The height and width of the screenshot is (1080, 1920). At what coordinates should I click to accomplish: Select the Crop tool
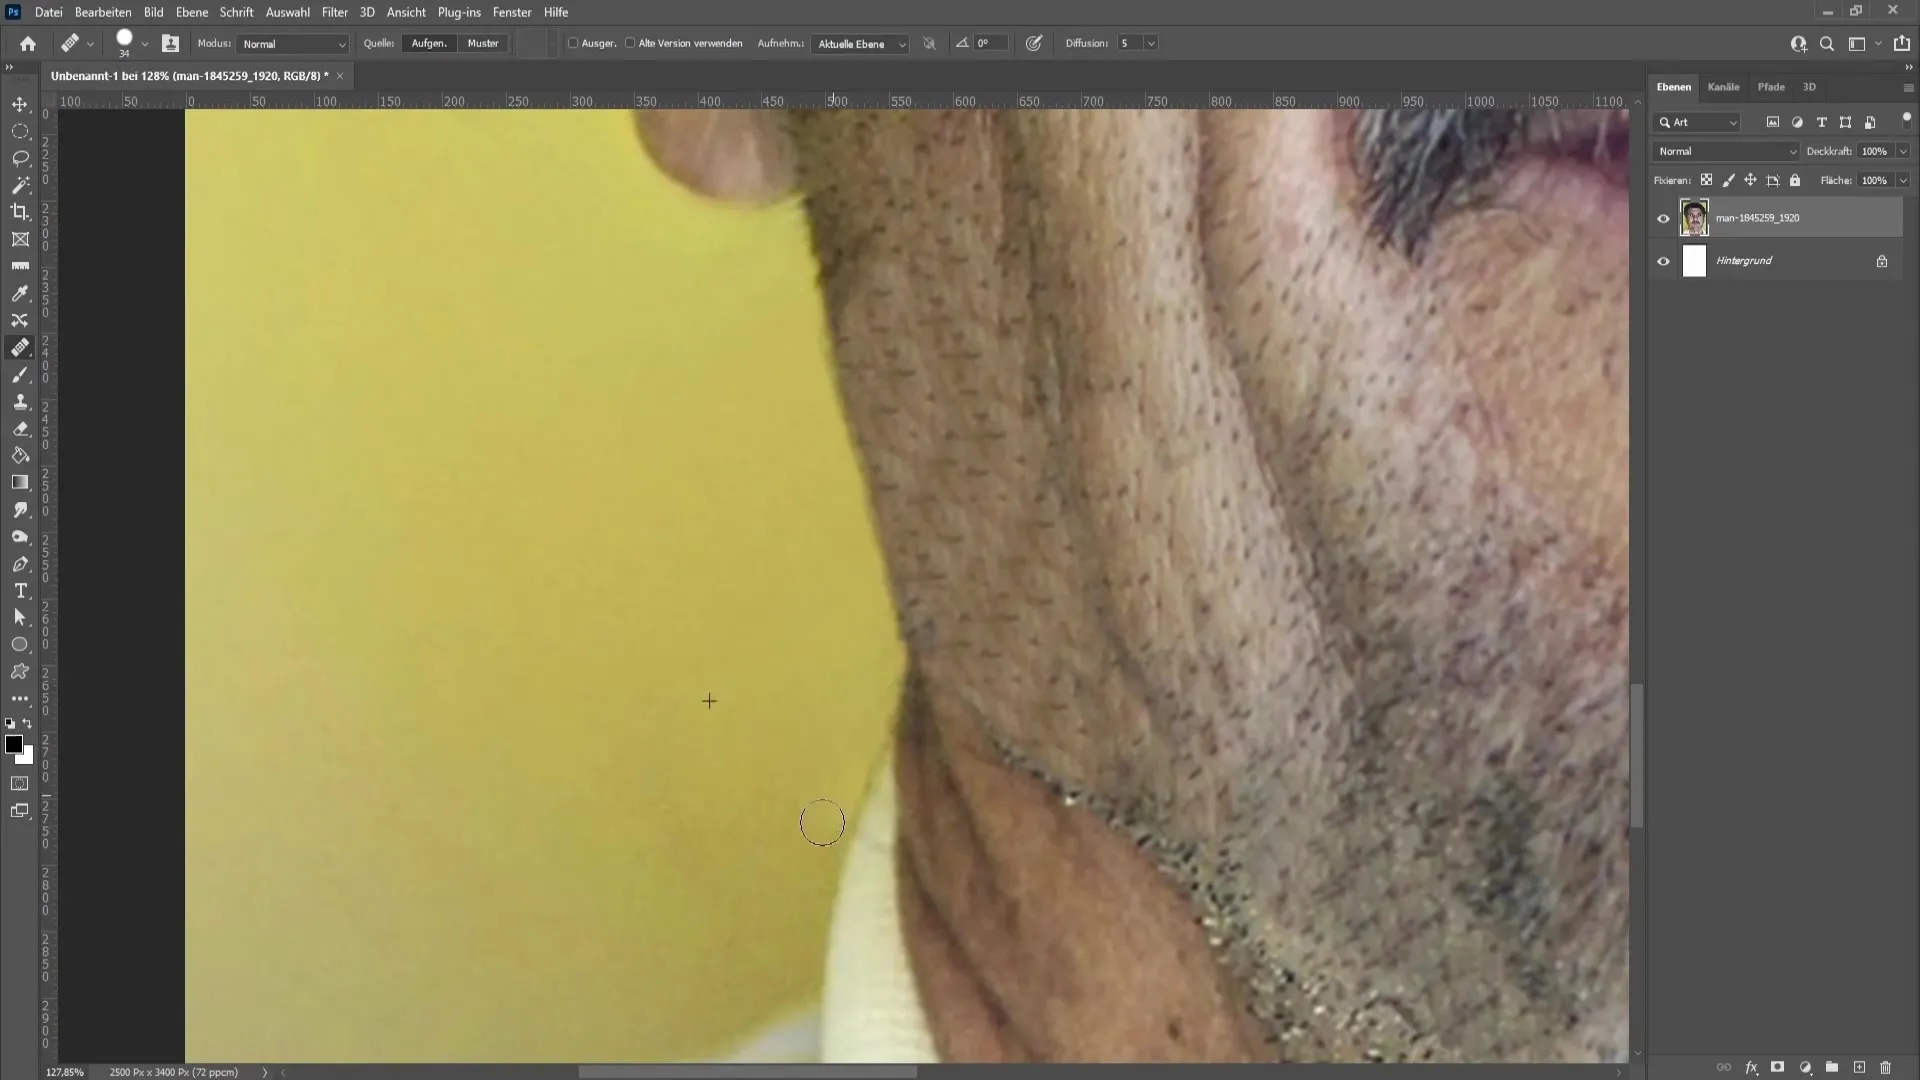tap(20, 211)
